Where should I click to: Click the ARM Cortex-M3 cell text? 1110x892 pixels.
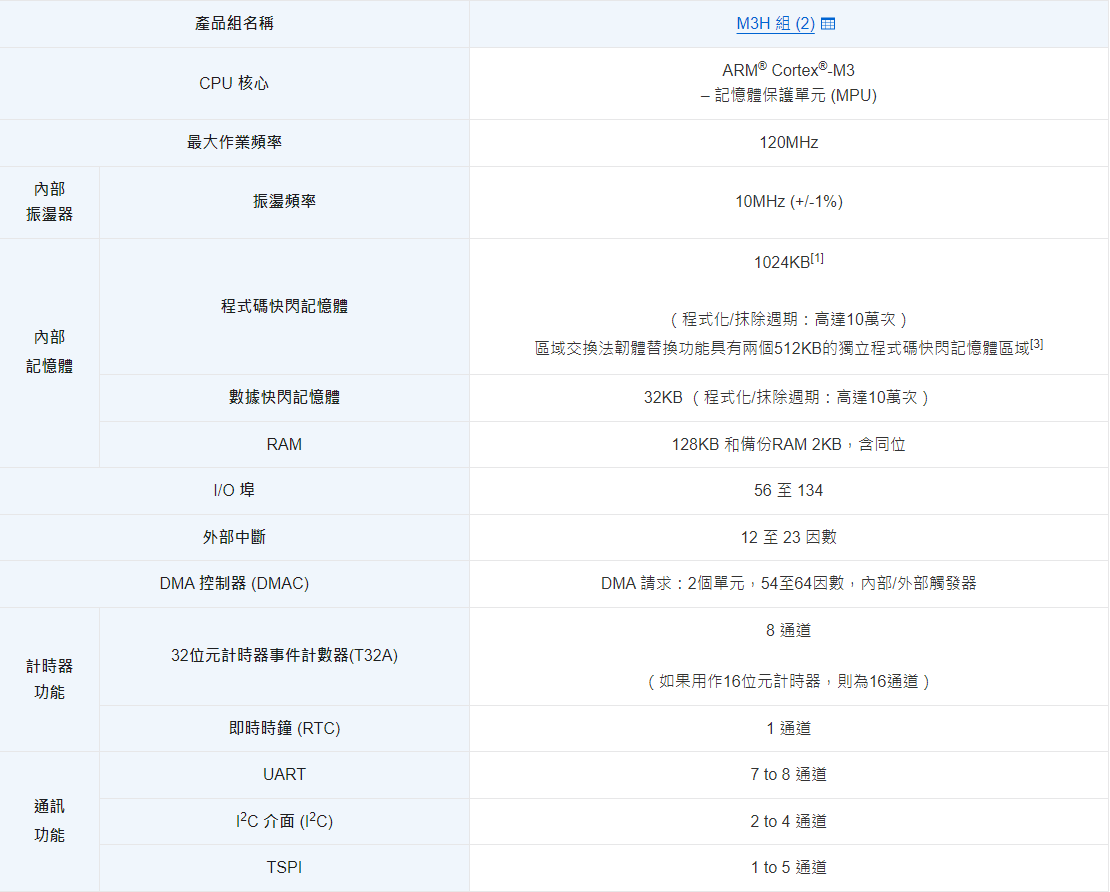coord(788,71)
